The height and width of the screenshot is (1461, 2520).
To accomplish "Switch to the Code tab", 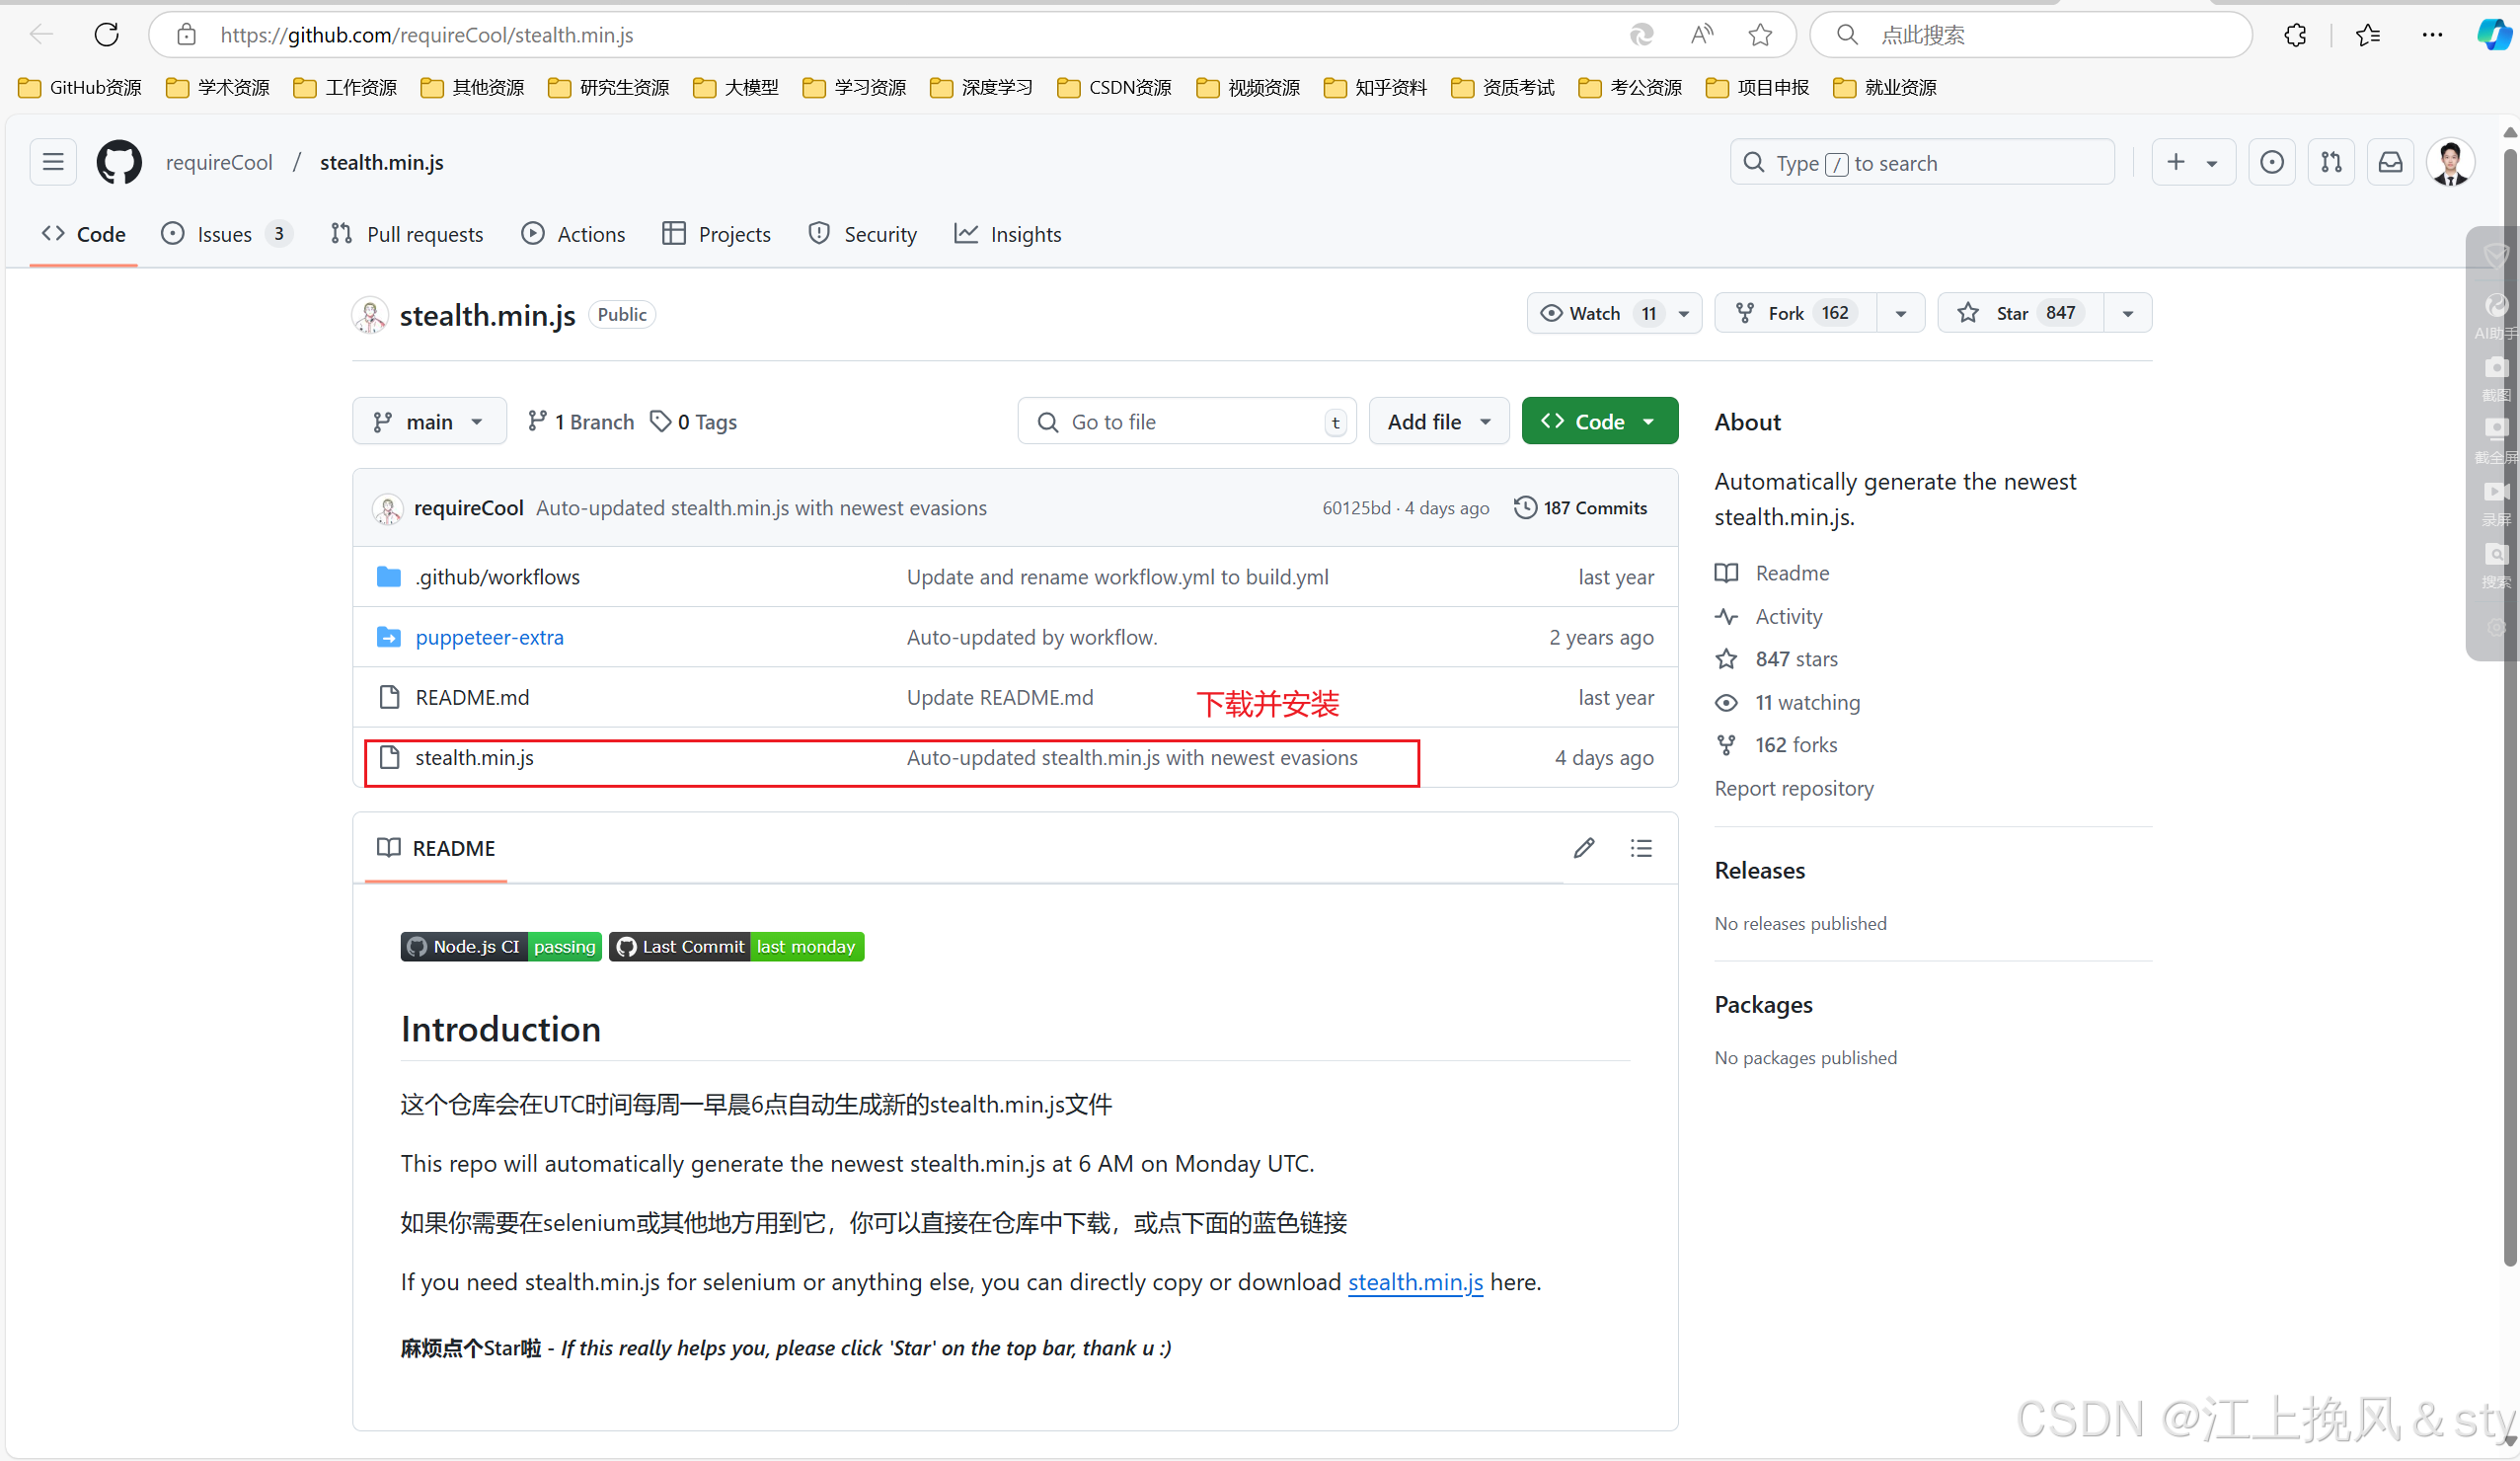I will pyautogui.click(x=84, y=234).
